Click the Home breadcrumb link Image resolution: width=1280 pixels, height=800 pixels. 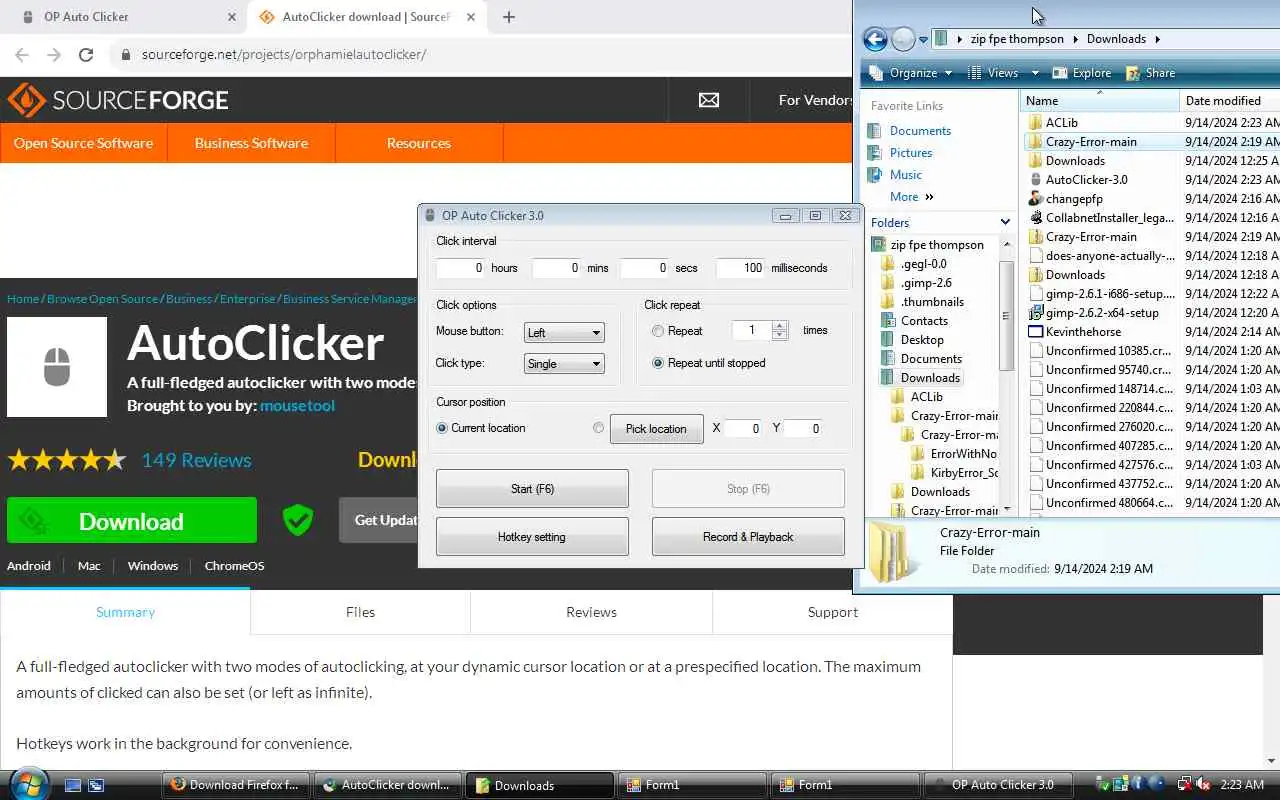pos(23,298)
